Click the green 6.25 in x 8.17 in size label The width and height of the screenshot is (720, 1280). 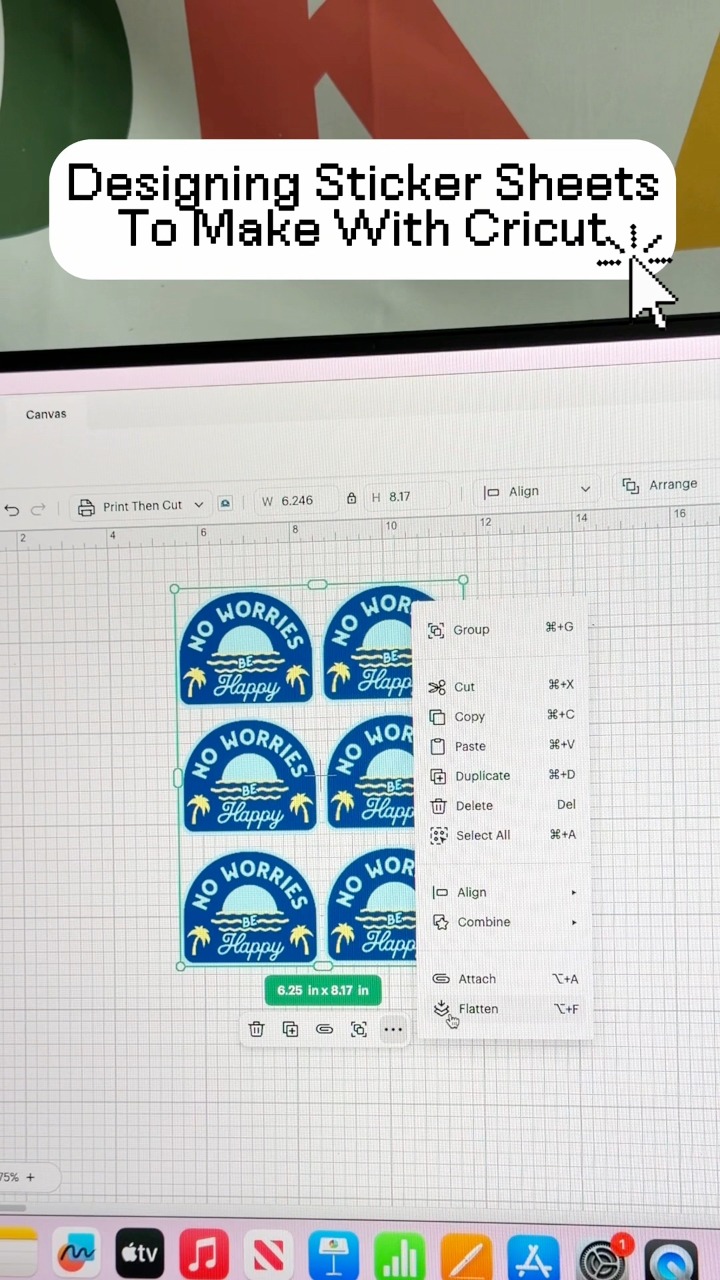(x=323, y=990)
